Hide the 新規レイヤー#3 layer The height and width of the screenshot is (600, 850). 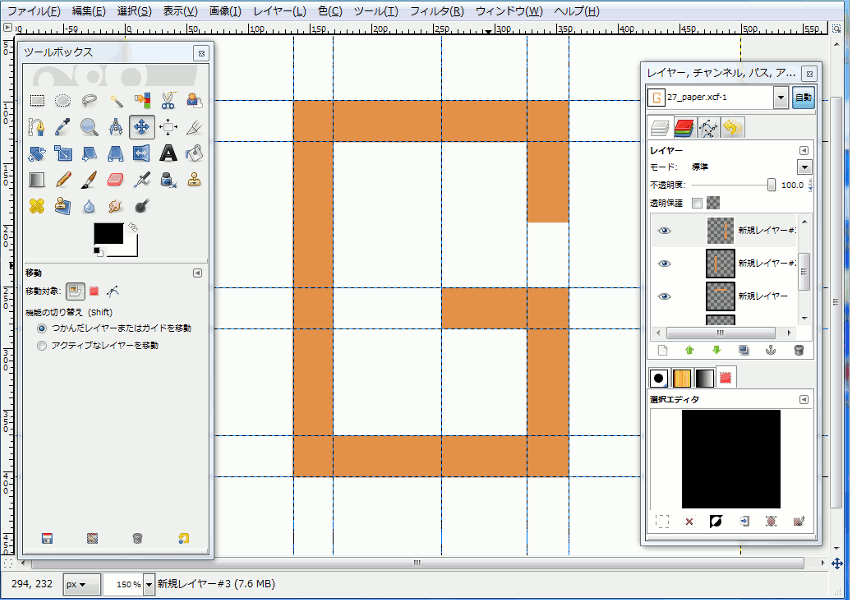[x=663, y=228]
